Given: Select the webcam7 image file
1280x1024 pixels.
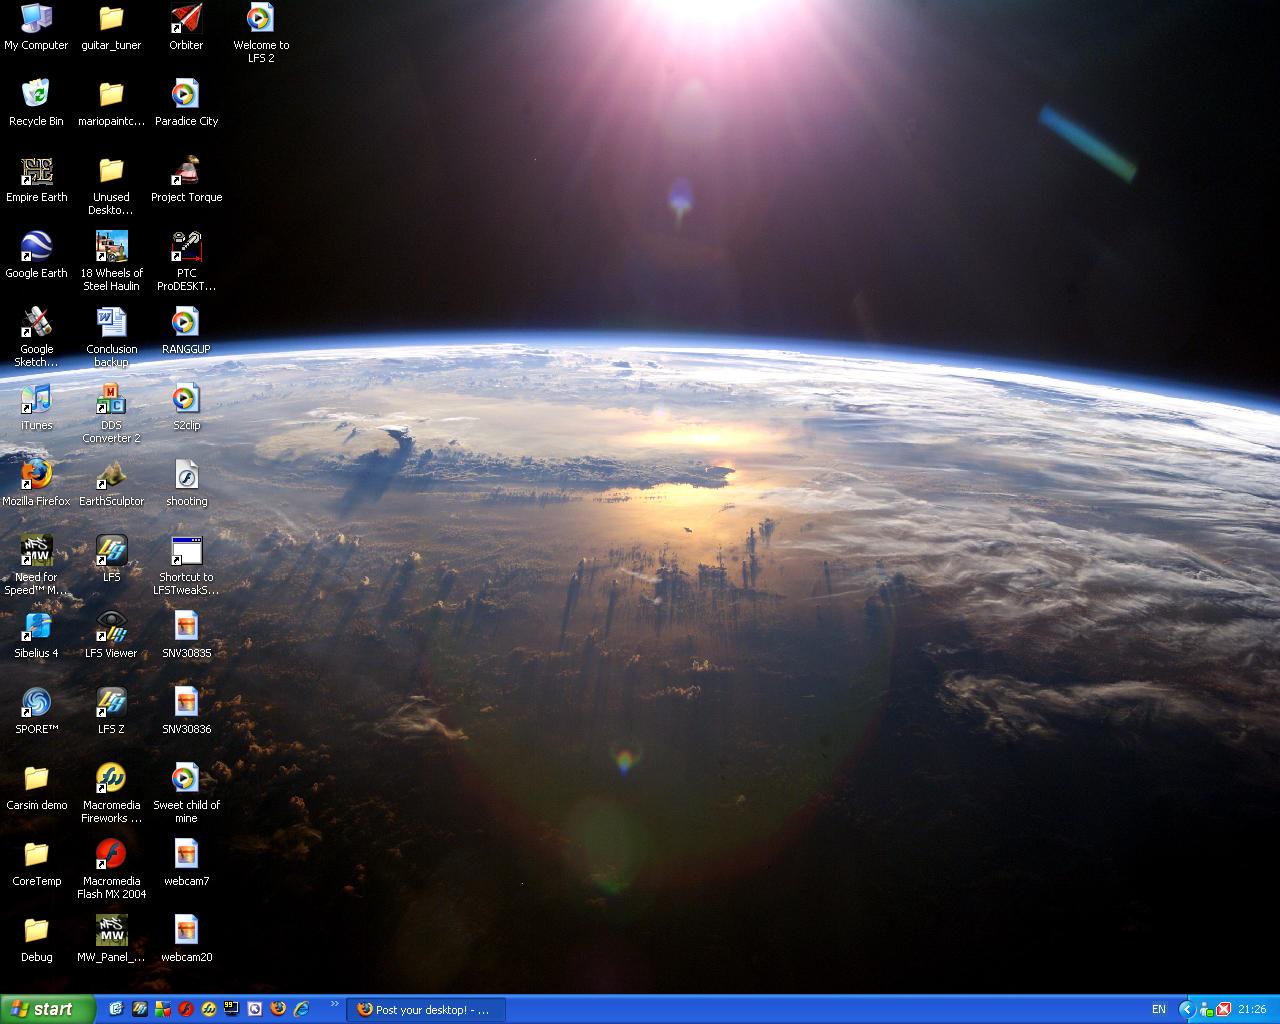Looking at the screenshot, I should (186, 863).
